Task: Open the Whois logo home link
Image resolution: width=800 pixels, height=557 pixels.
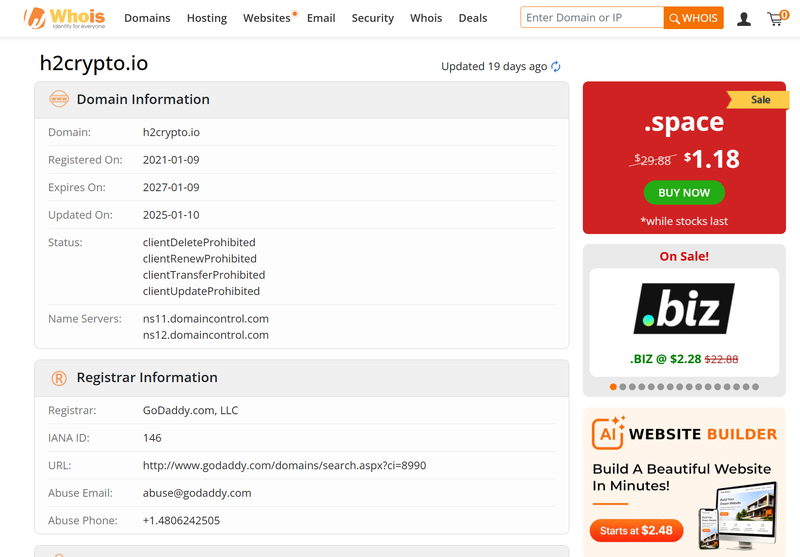Action: click(x=65, y=18)
